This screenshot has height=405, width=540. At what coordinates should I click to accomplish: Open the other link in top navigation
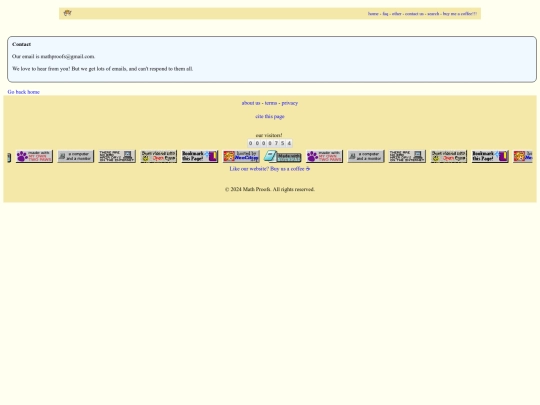click(x=397, y=14)
